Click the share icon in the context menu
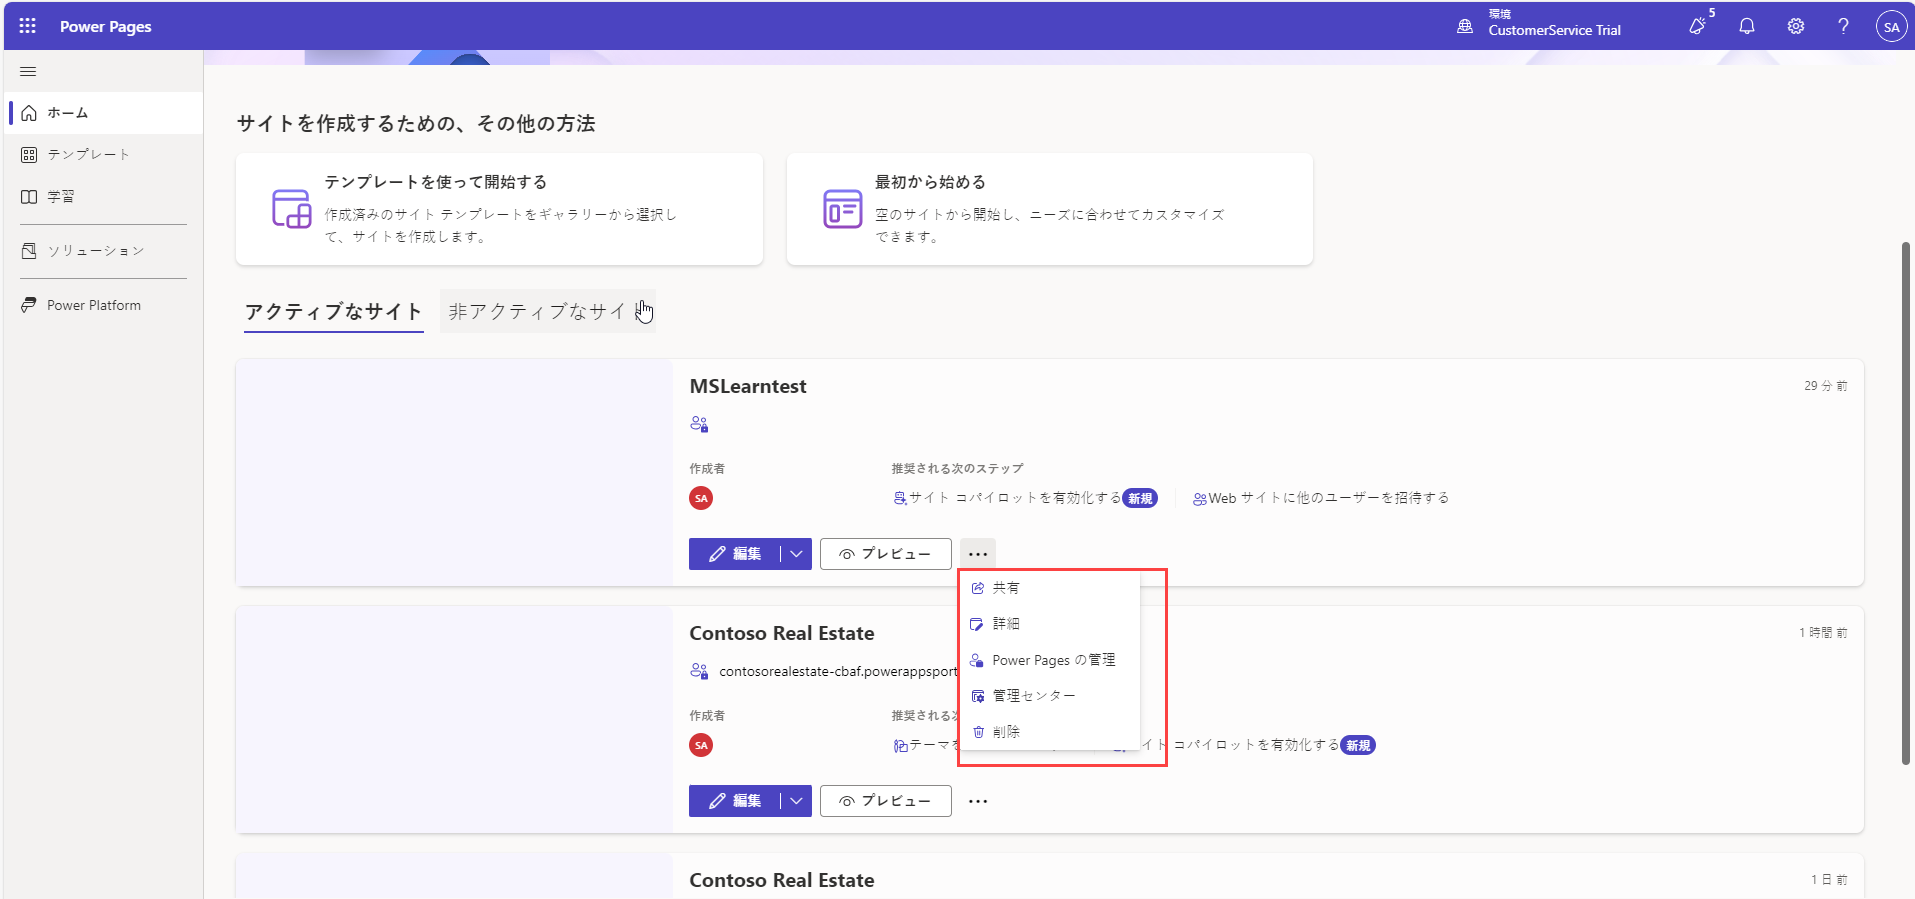Screen dimensions: 1915x899 978,588
